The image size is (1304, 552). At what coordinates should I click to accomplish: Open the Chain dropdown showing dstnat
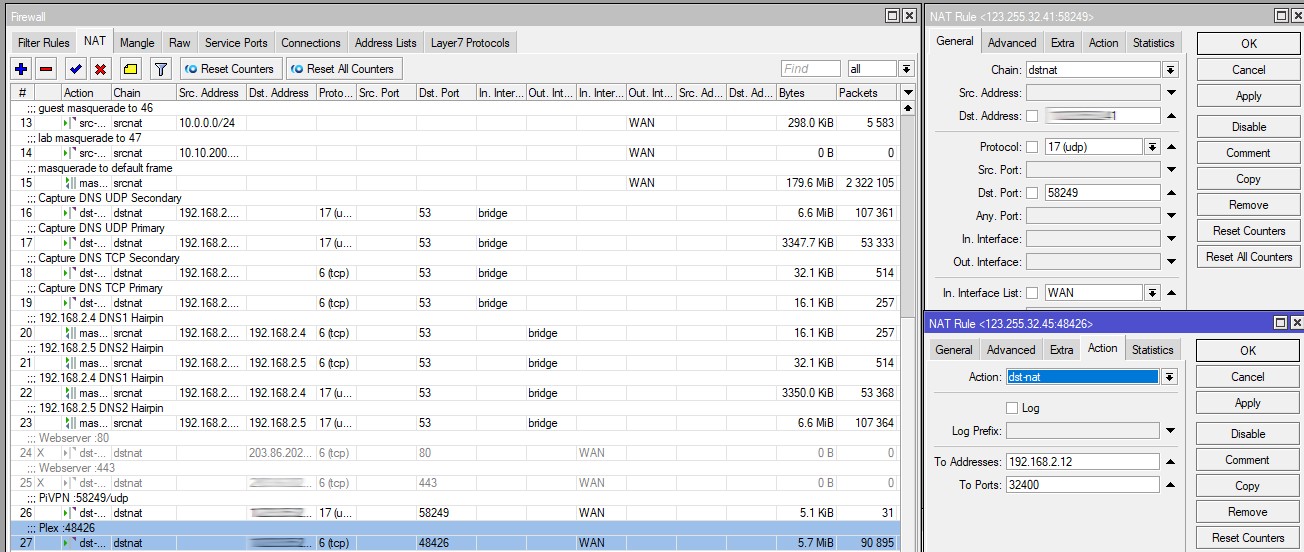tap(1170, 70)
